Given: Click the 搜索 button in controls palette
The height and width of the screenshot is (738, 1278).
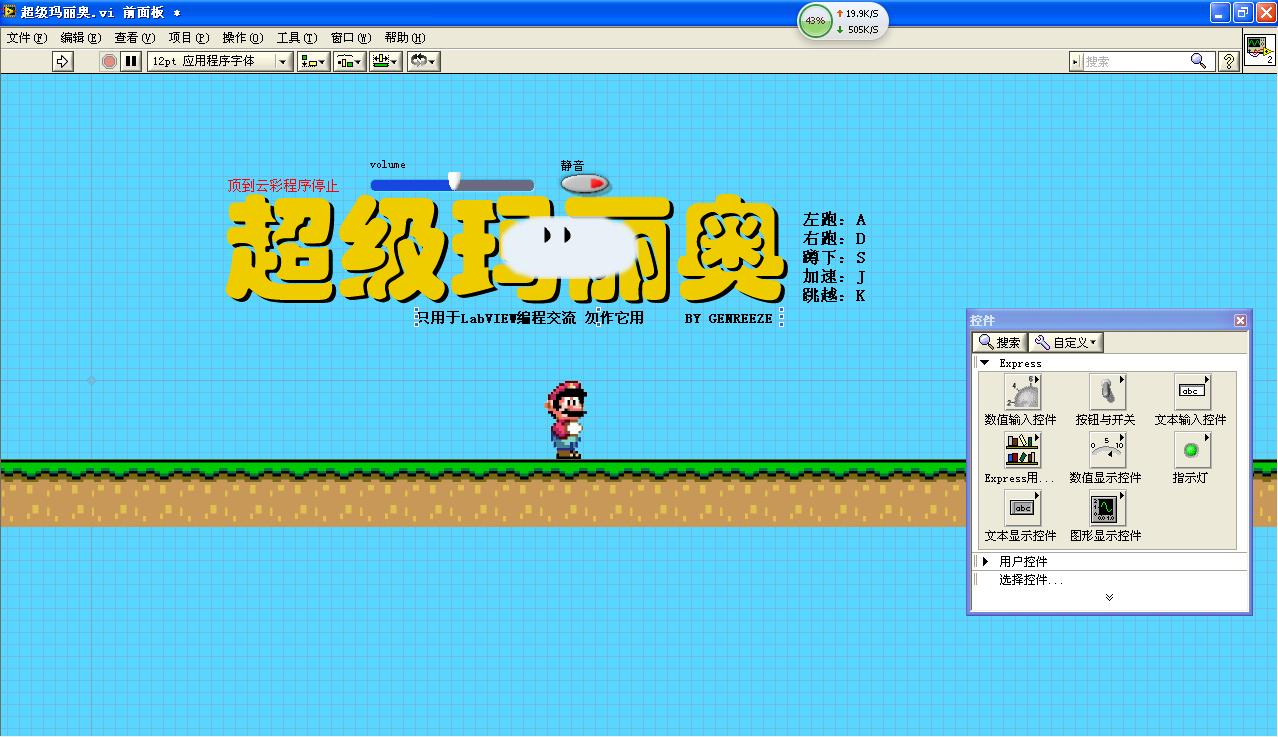Looking at the screenshot, I should (1000, 342).
